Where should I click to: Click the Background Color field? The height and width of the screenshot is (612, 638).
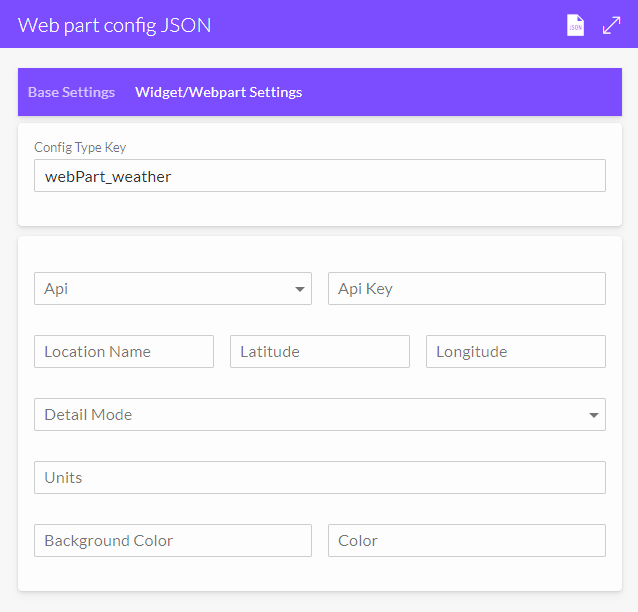point(173,540)
